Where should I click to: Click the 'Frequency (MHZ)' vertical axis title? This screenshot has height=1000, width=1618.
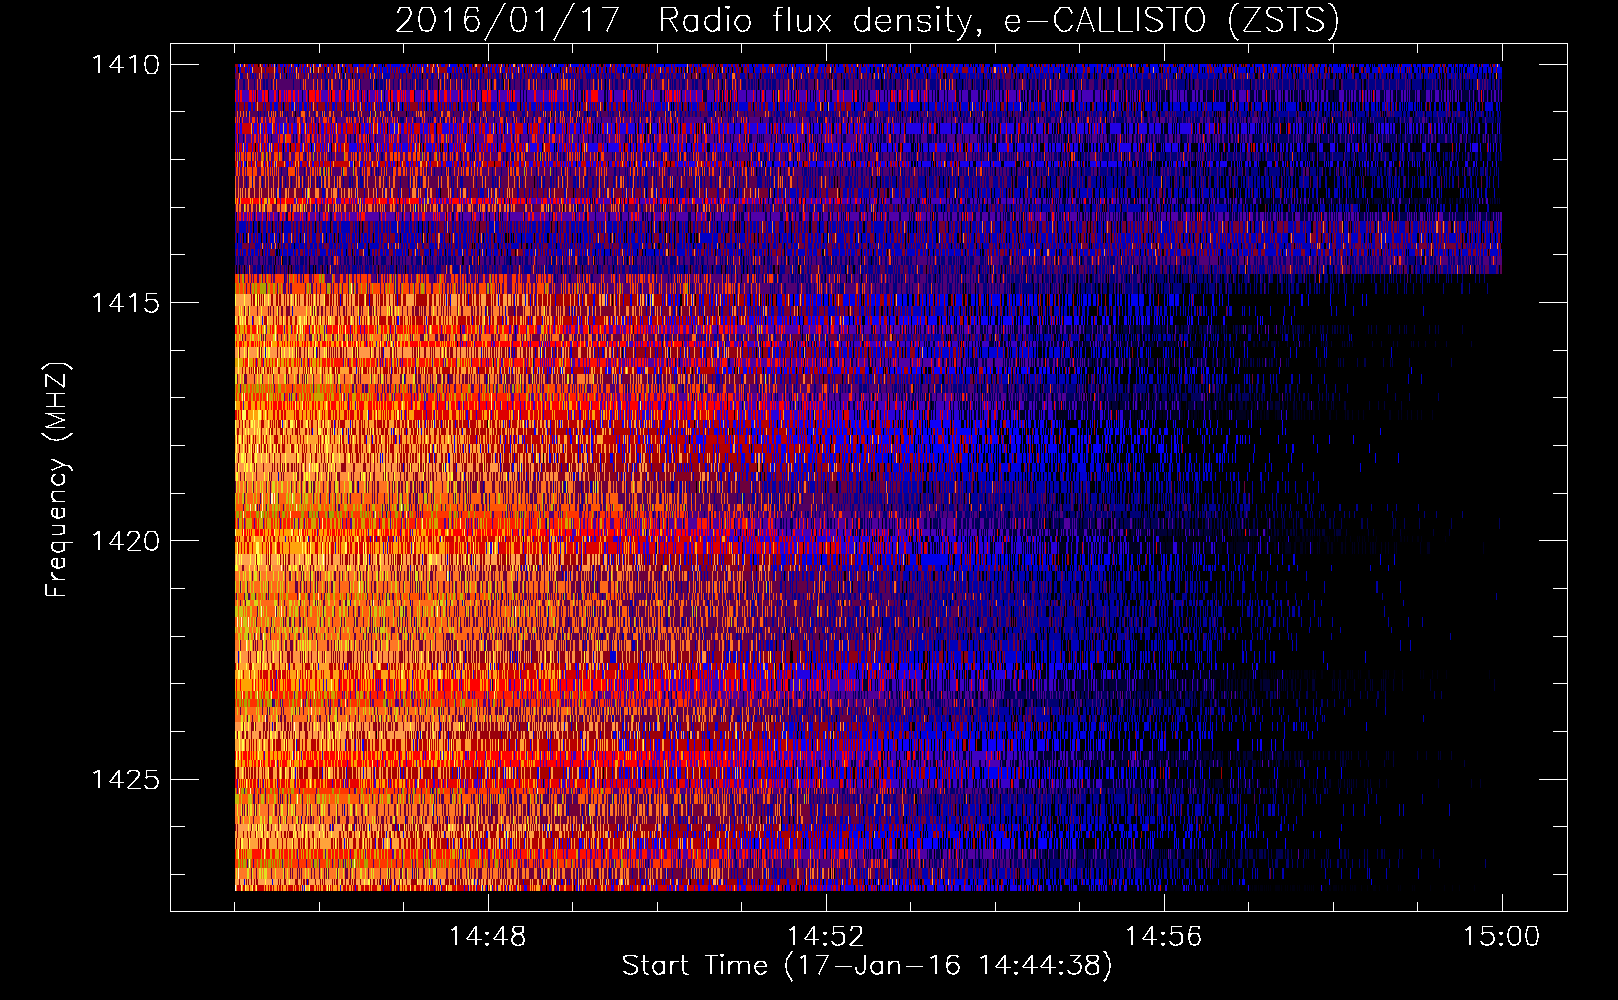point(56,479)
